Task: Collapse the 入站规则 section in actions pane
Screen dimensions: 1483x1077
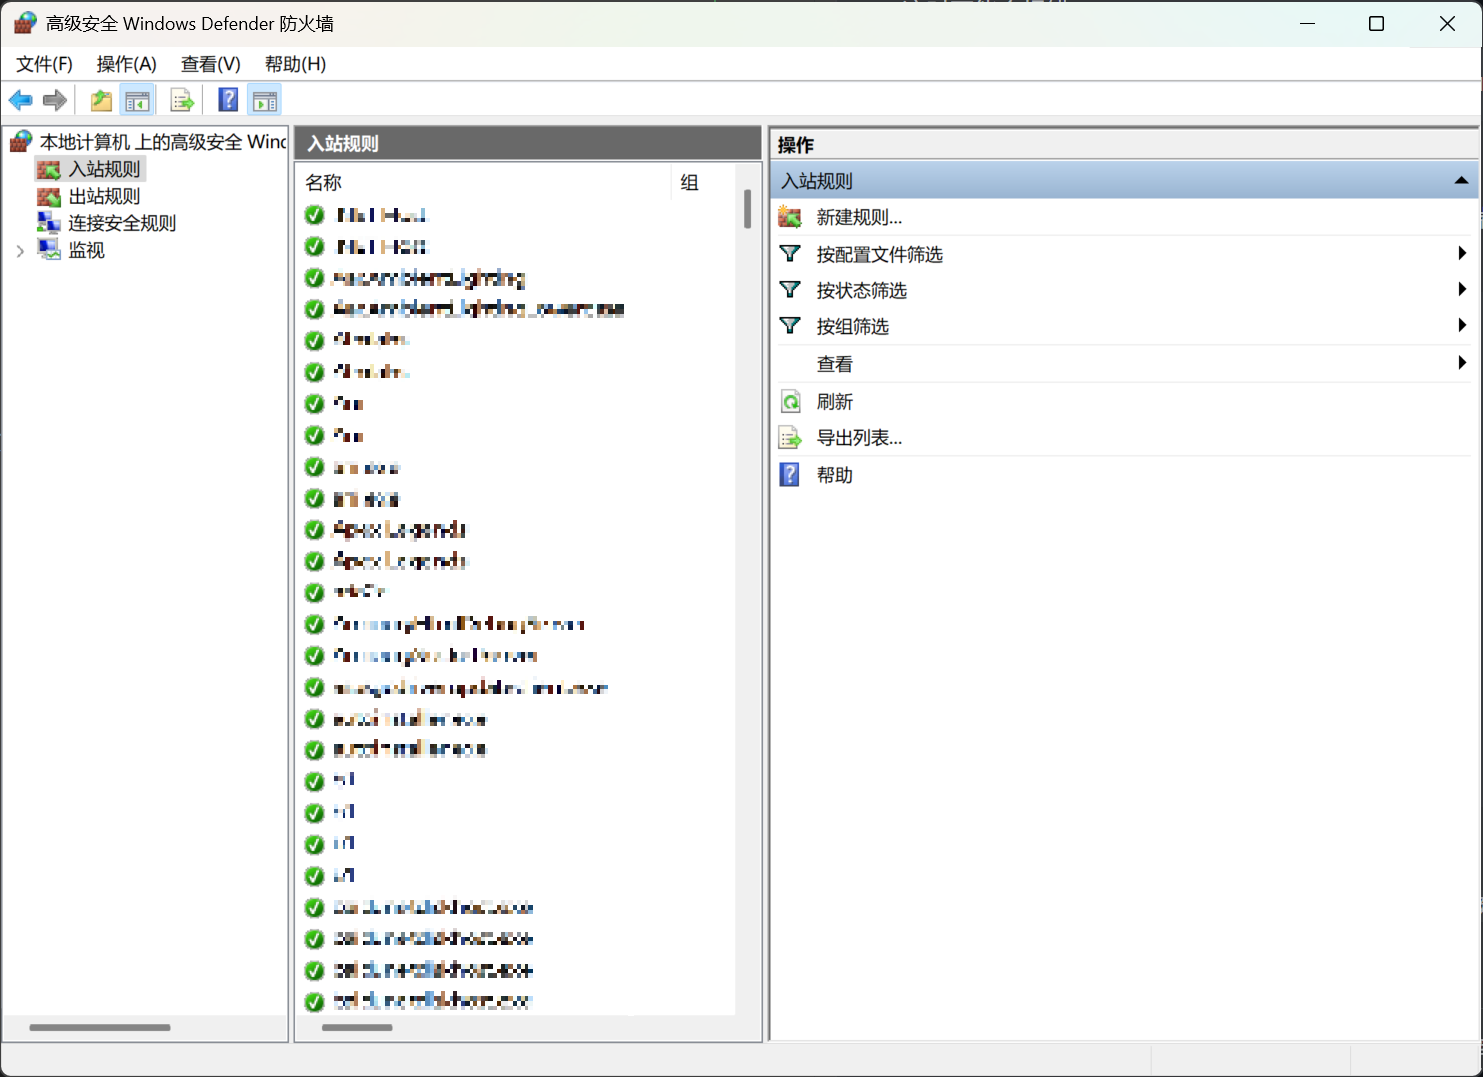Action: (x=1461, y=181)
